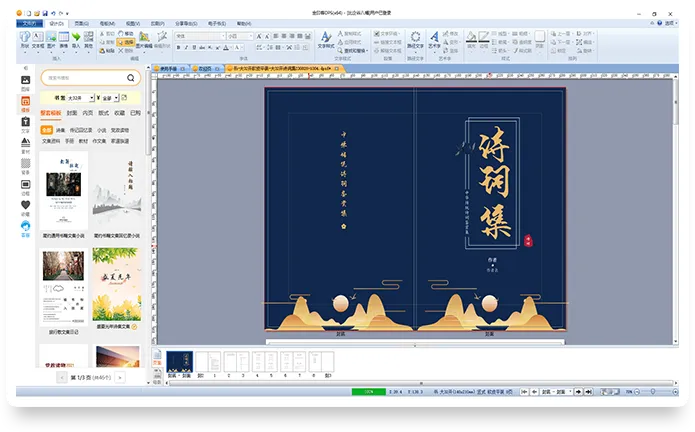Screen dimensions: 695x432
Task: Click the search magnifier in template panel
Action: click(x=132, y=77)
